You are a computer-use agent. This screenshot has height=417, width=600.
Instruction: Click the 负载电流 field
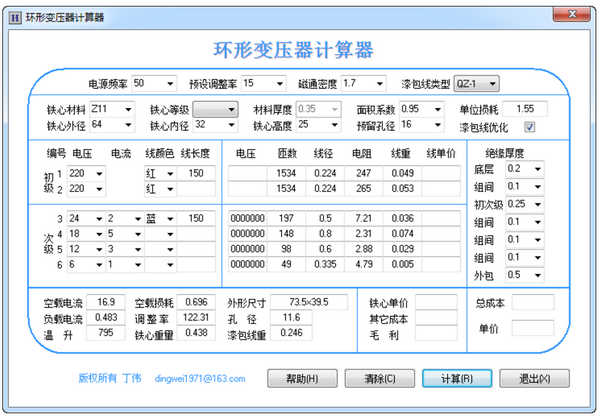(x=106, y=318)
